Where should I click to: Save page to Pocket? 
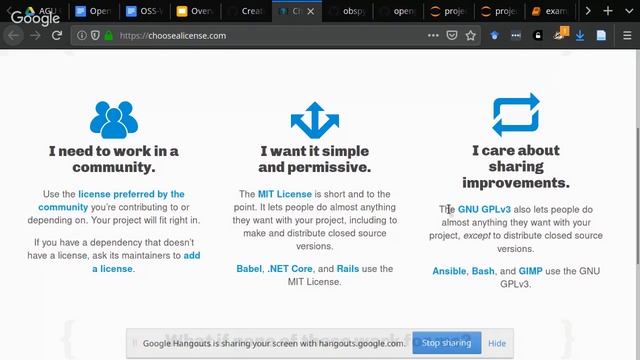(x=452, y=36)
